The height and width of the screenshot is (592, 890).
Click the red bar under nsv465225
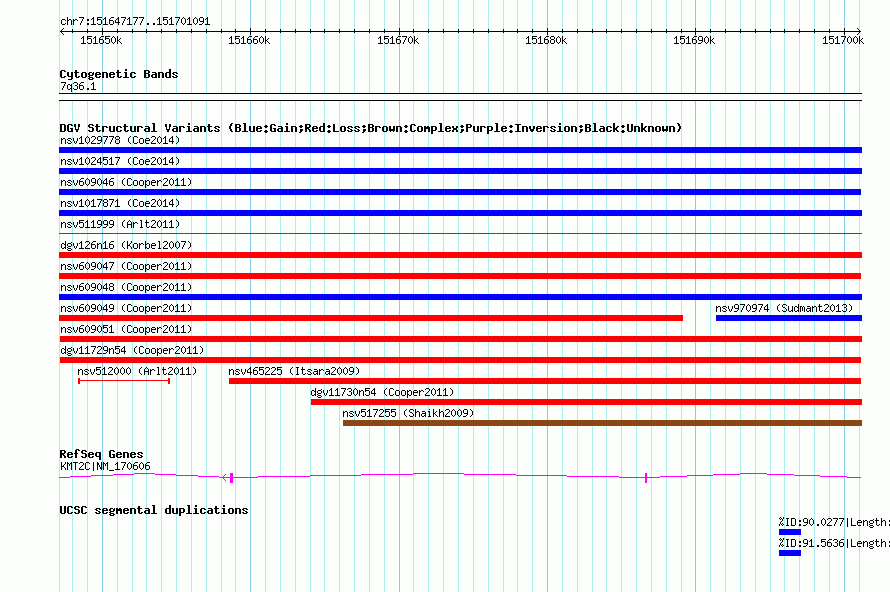tap(545, 381)
